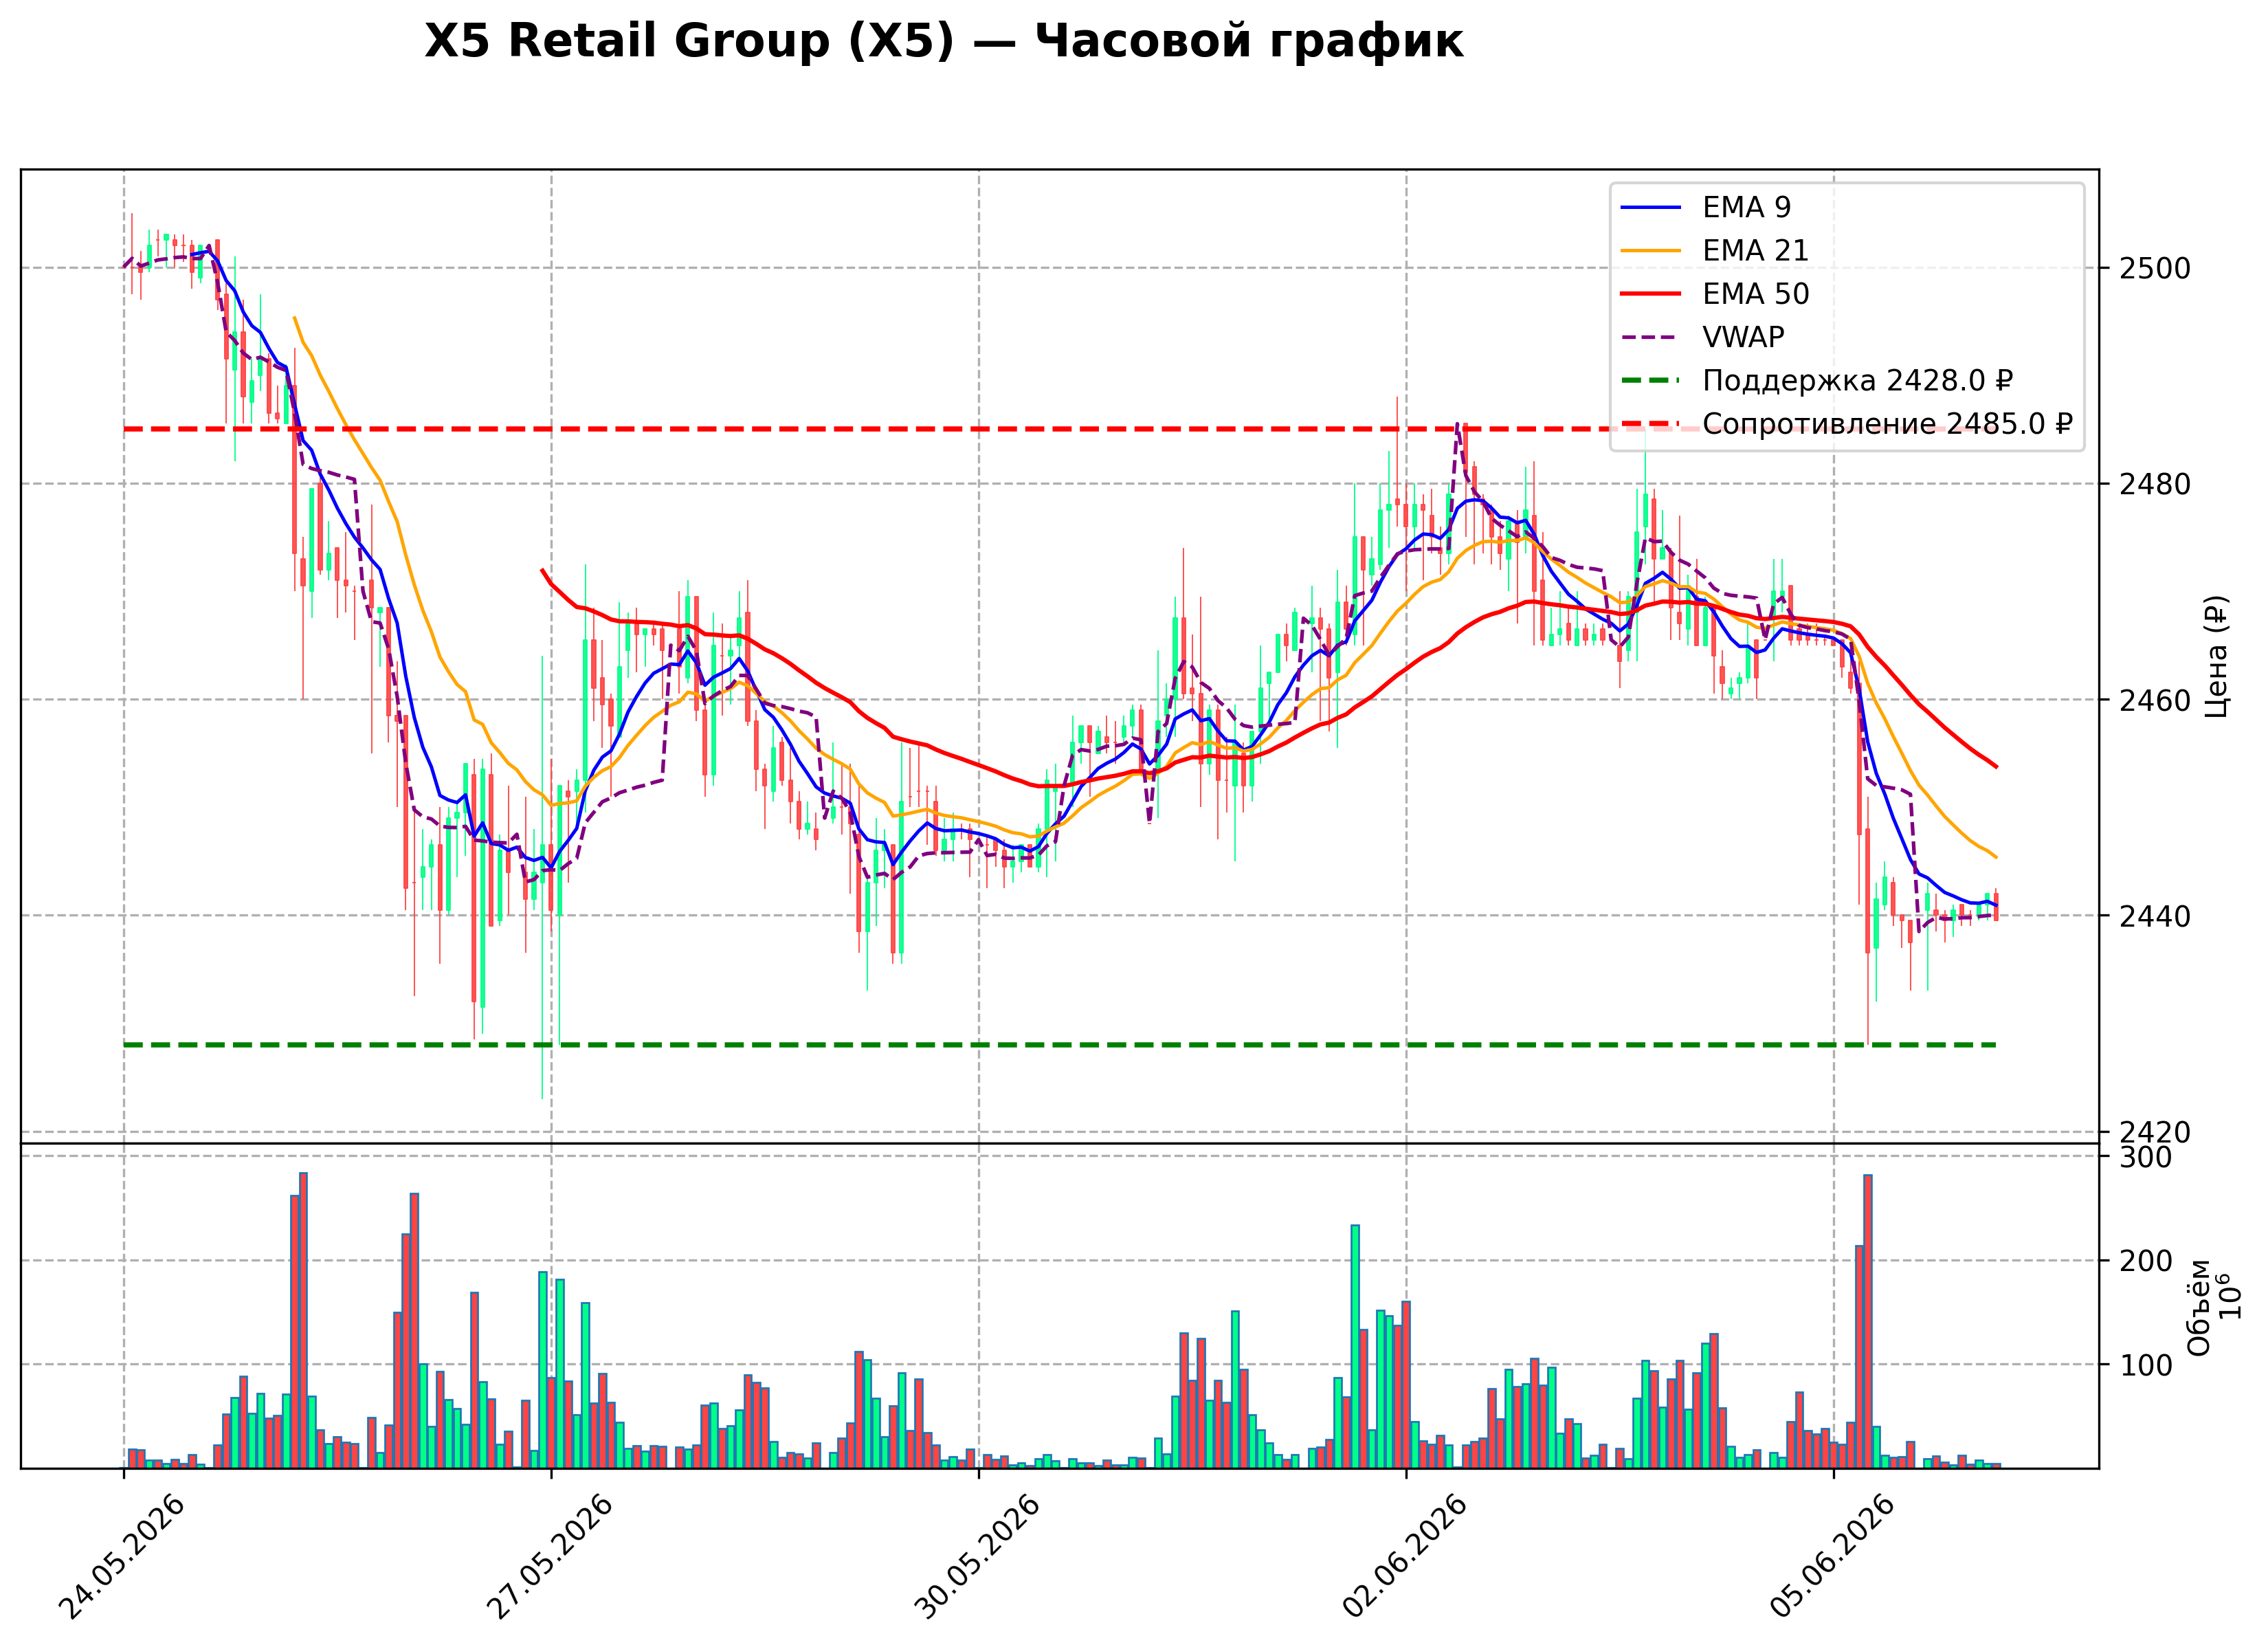Click the 05.06.2026 date axis label

(1832, 1558)
